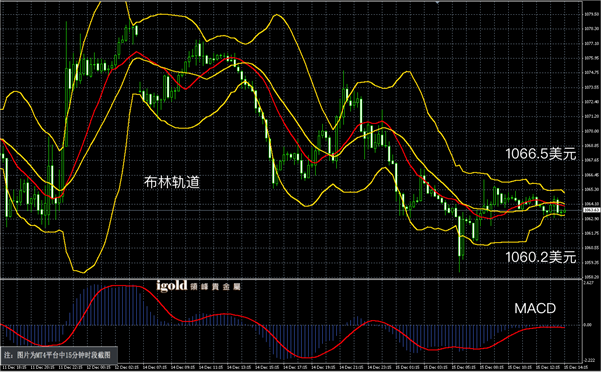
Task: Select the 布林轨道 text label
Action: coord(172,182)
